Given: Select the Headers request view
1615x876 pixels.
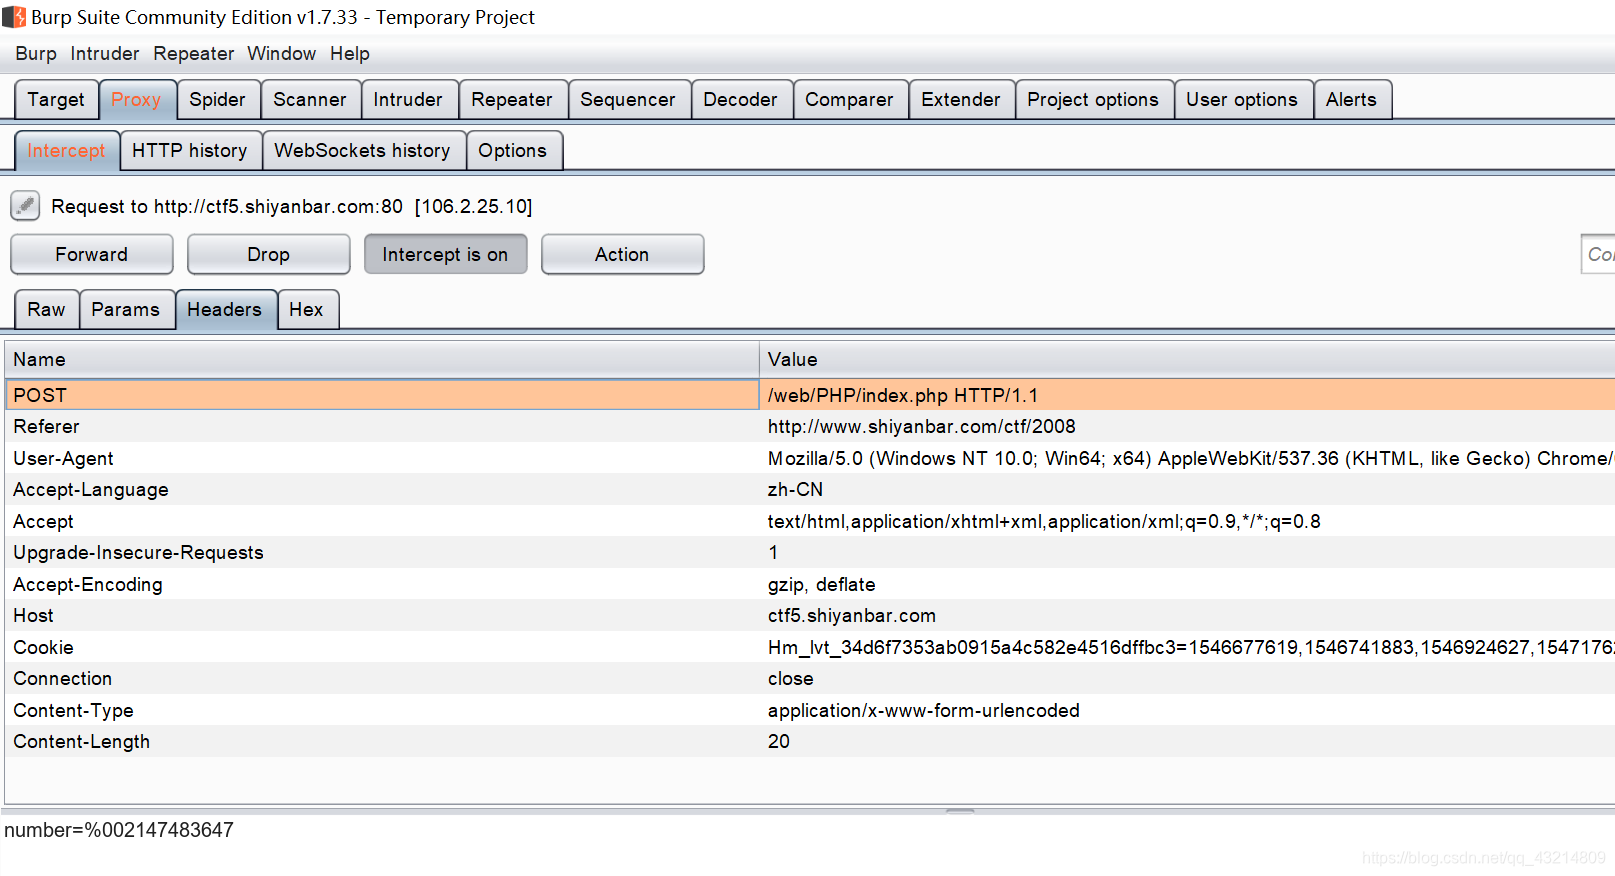Looking at the screenshot, I should pyautogui.click(x=224, y=310).
